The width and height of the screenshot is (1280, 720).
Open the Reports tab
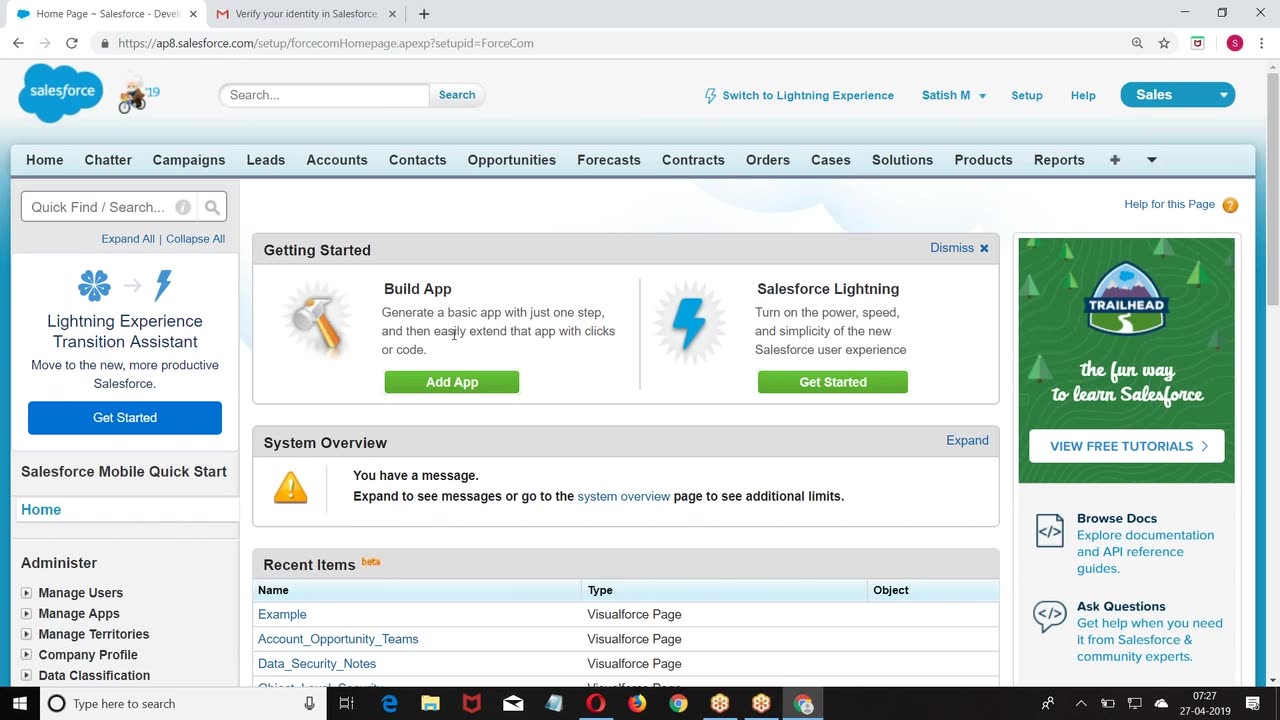(x=1059, y=160)
